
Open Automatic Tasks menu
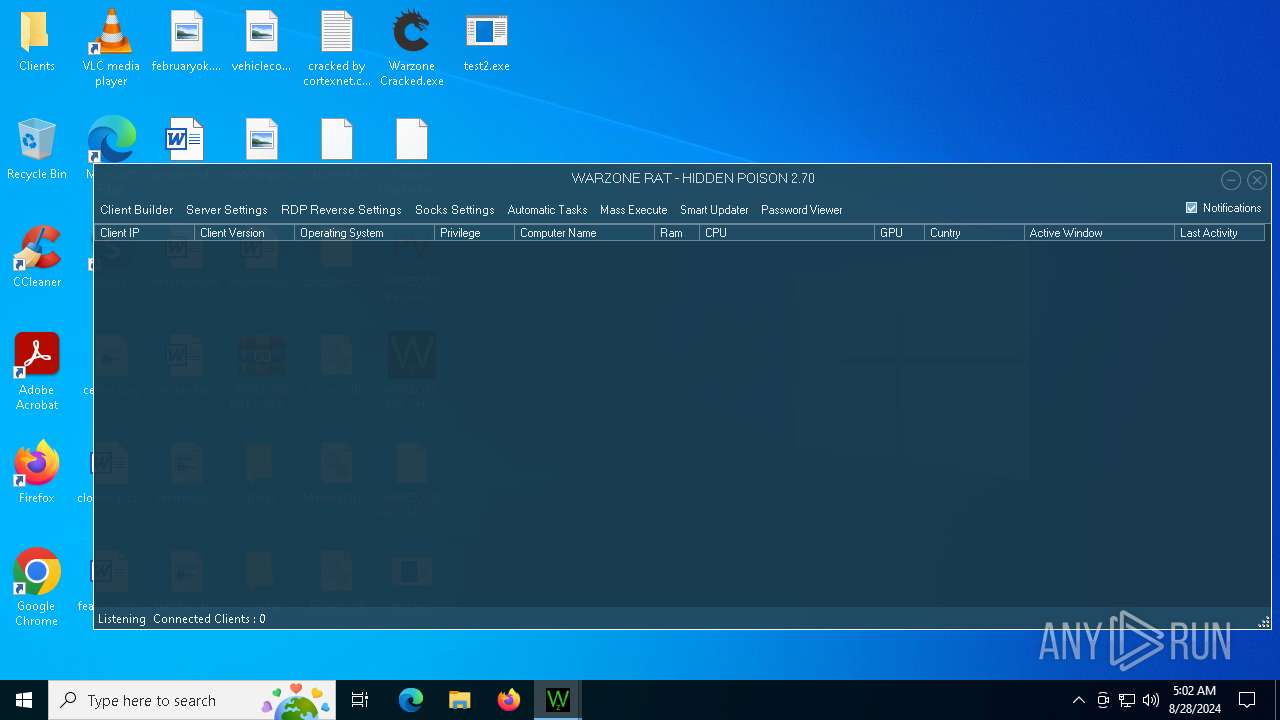point(547,210)
